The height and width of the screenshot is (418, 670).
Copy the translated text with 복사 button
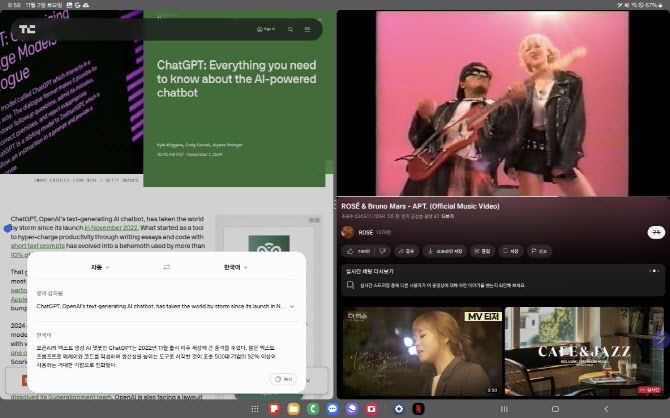click(282, 379)
